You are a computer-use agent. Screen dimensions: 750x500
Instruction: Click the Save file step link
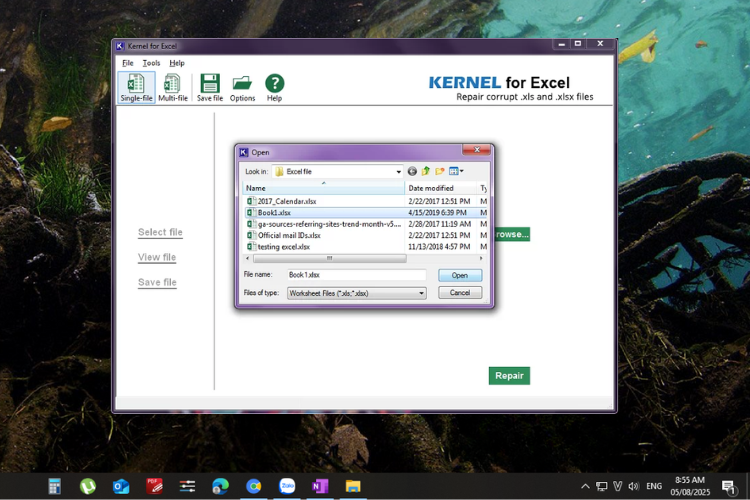tap(157, 282)
